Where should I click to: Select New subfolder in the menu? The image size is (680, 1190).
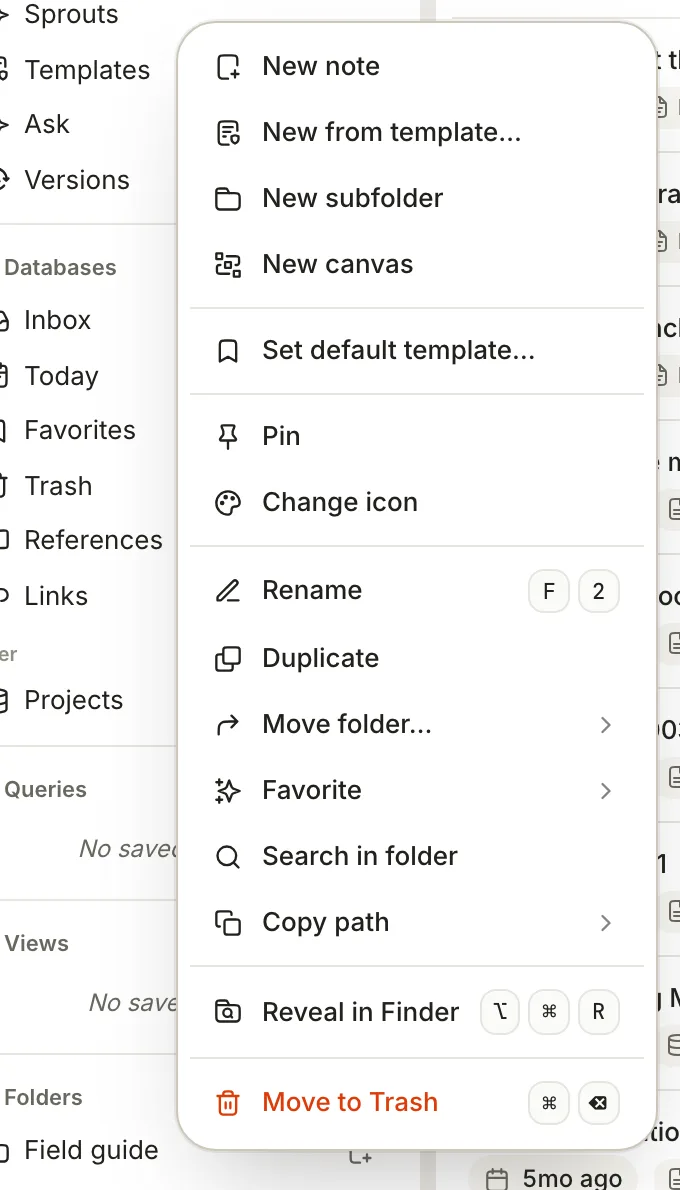[417, 199]
